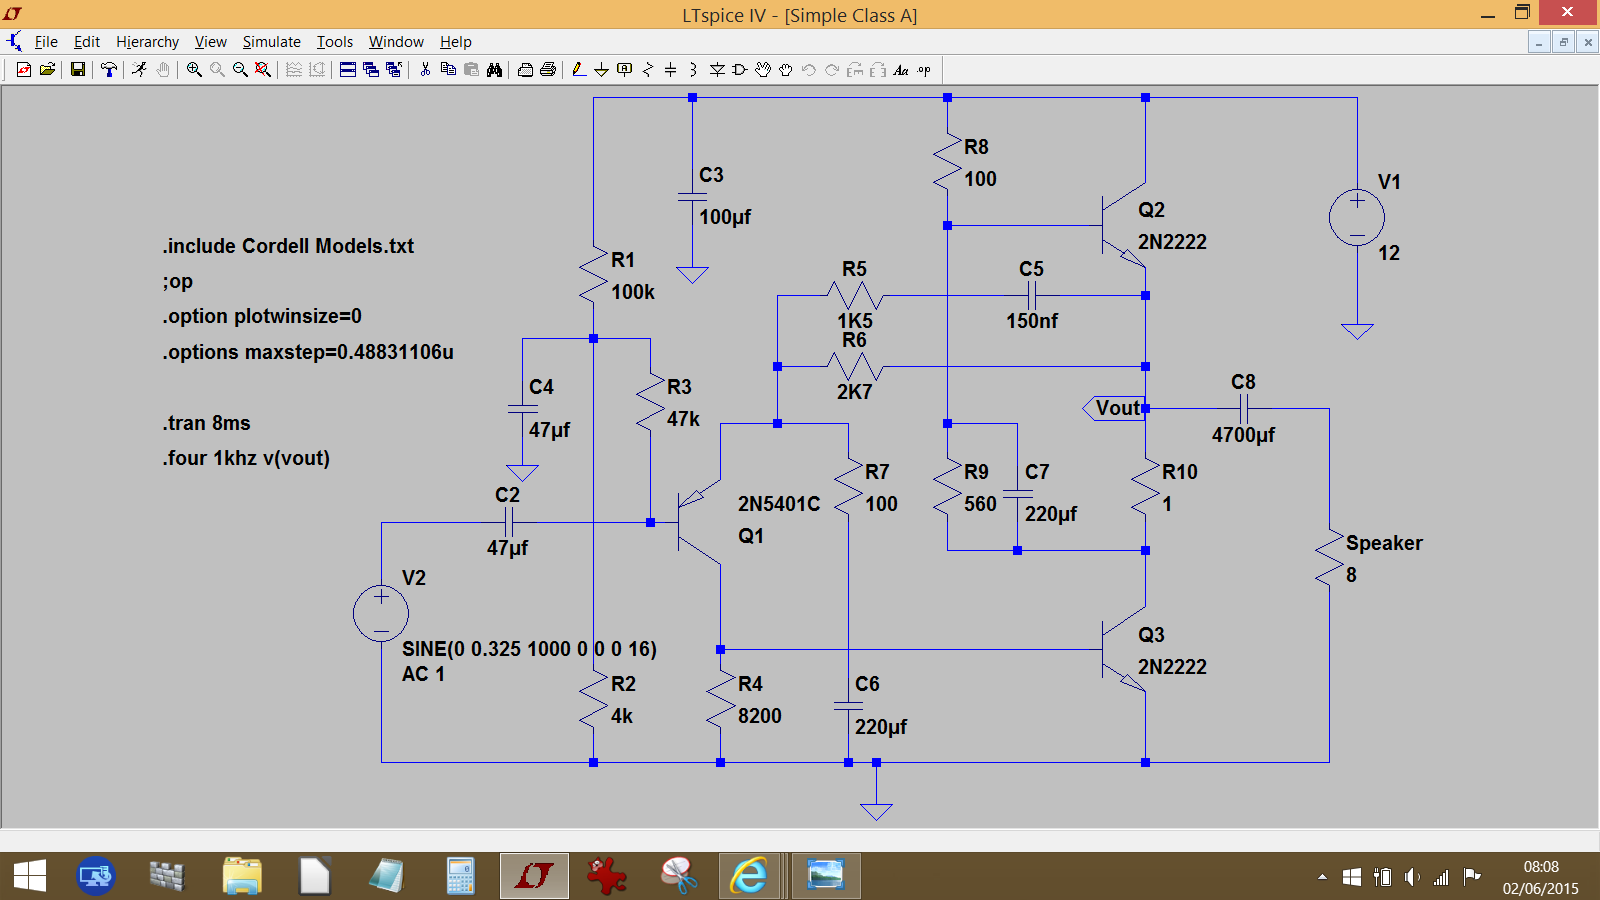Open the Windows Start button
This screenshot has width=1600, height=900.
pyautogui.click(x=30, y=876)
